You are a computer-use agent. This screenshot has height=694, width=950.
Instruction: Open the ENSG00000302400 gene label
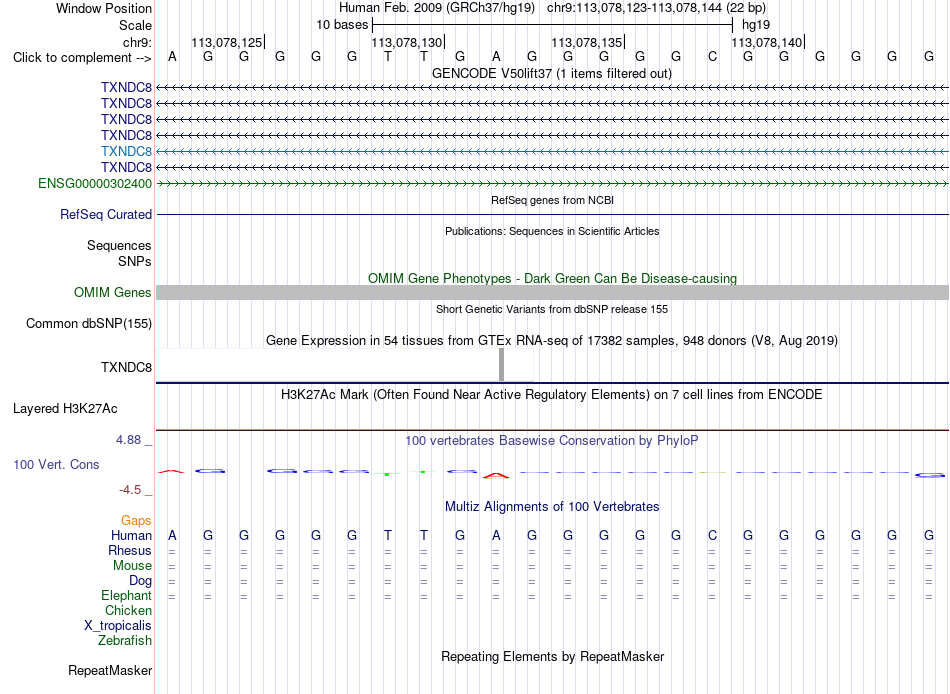[x=95, y=183]
